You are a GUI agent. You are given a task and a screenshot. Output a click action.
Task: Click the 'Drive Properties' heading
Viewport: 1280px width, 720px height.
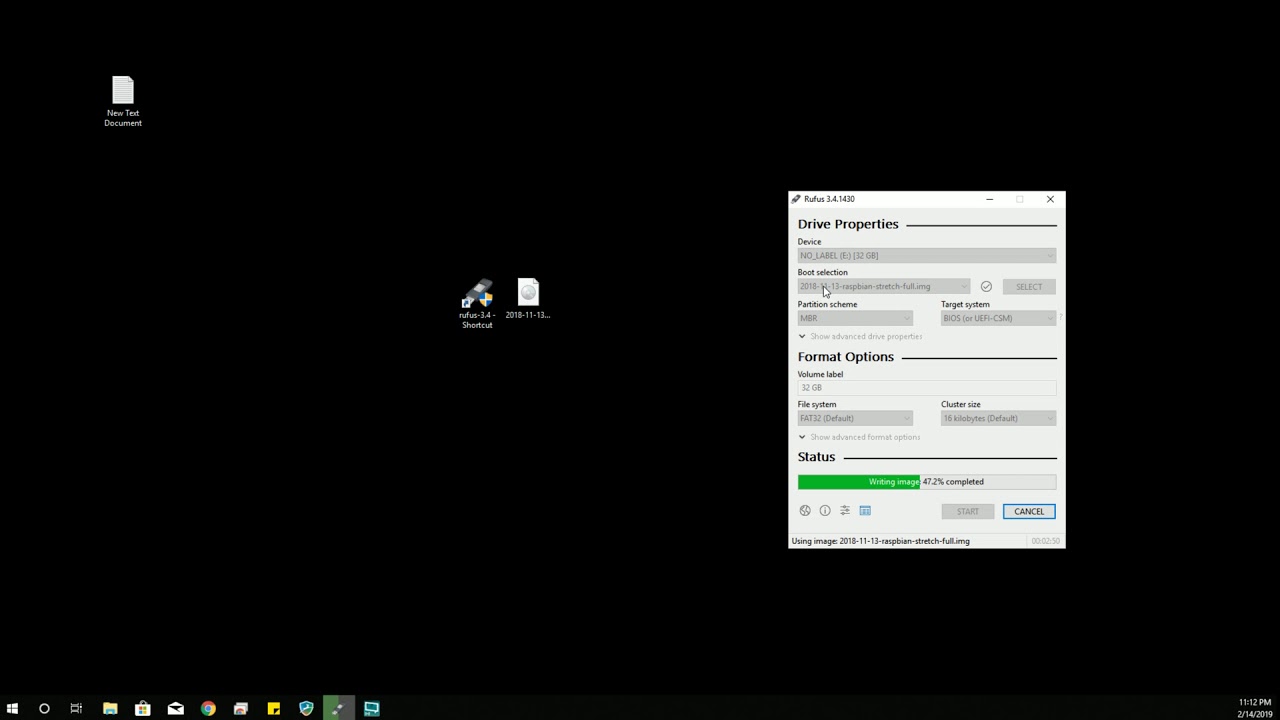point(848,224)
